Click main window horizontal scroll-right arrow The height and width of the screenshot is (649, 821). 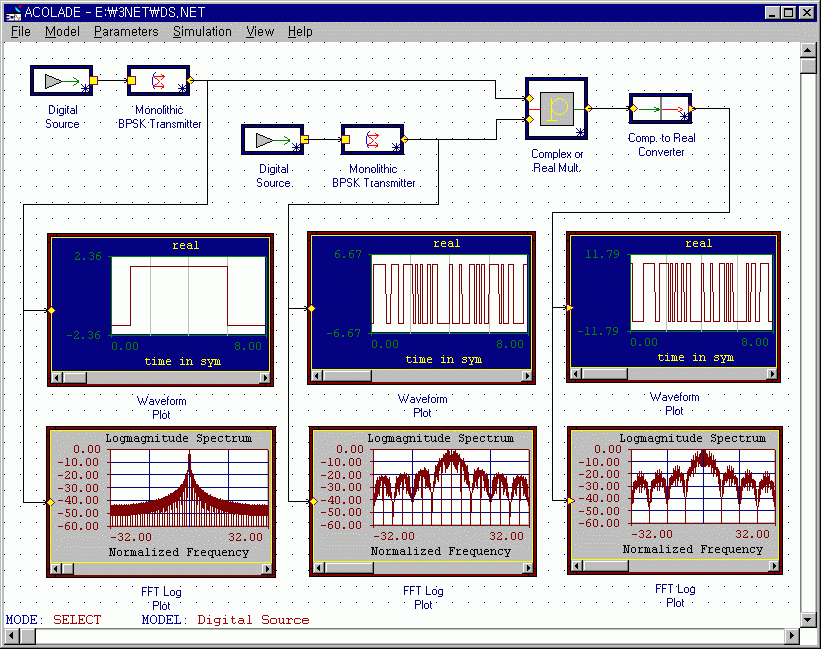click(x=792, y=636)
